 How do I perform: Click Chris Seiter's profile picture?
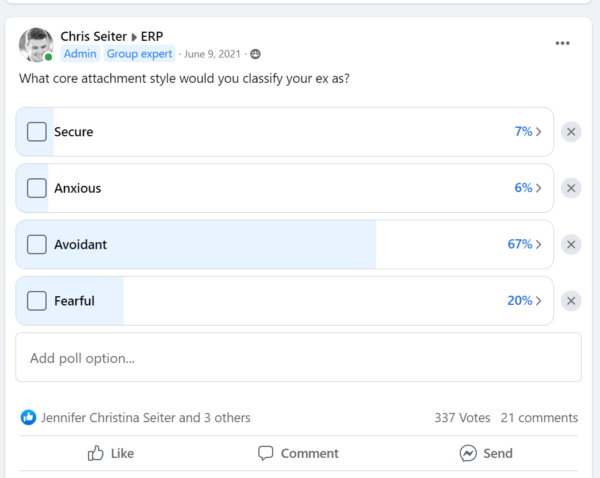click(x=36, y=45)
